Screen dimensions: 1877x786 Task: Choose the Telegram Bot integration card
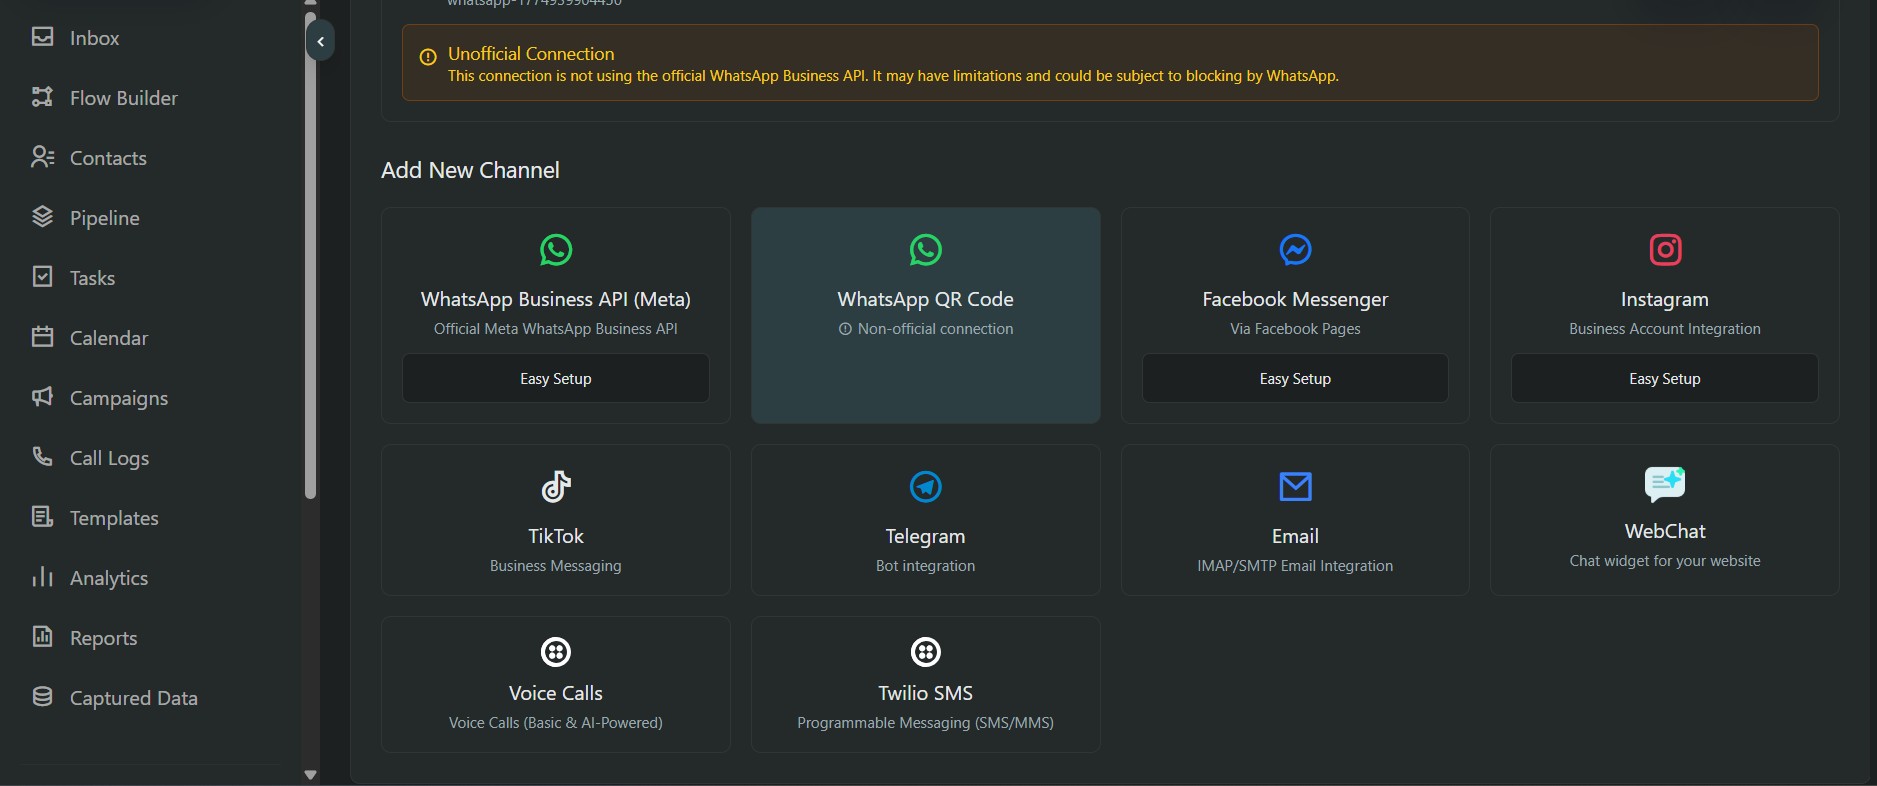[926, 520]
